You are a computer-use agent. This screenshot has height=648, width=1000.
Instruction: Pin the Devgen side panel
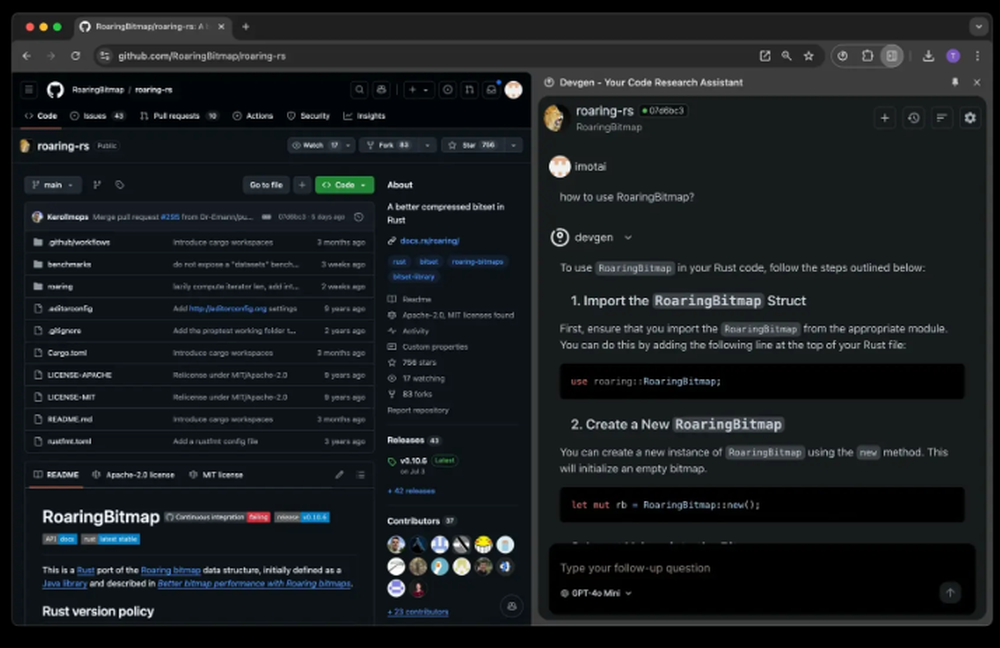pos(955,82)
